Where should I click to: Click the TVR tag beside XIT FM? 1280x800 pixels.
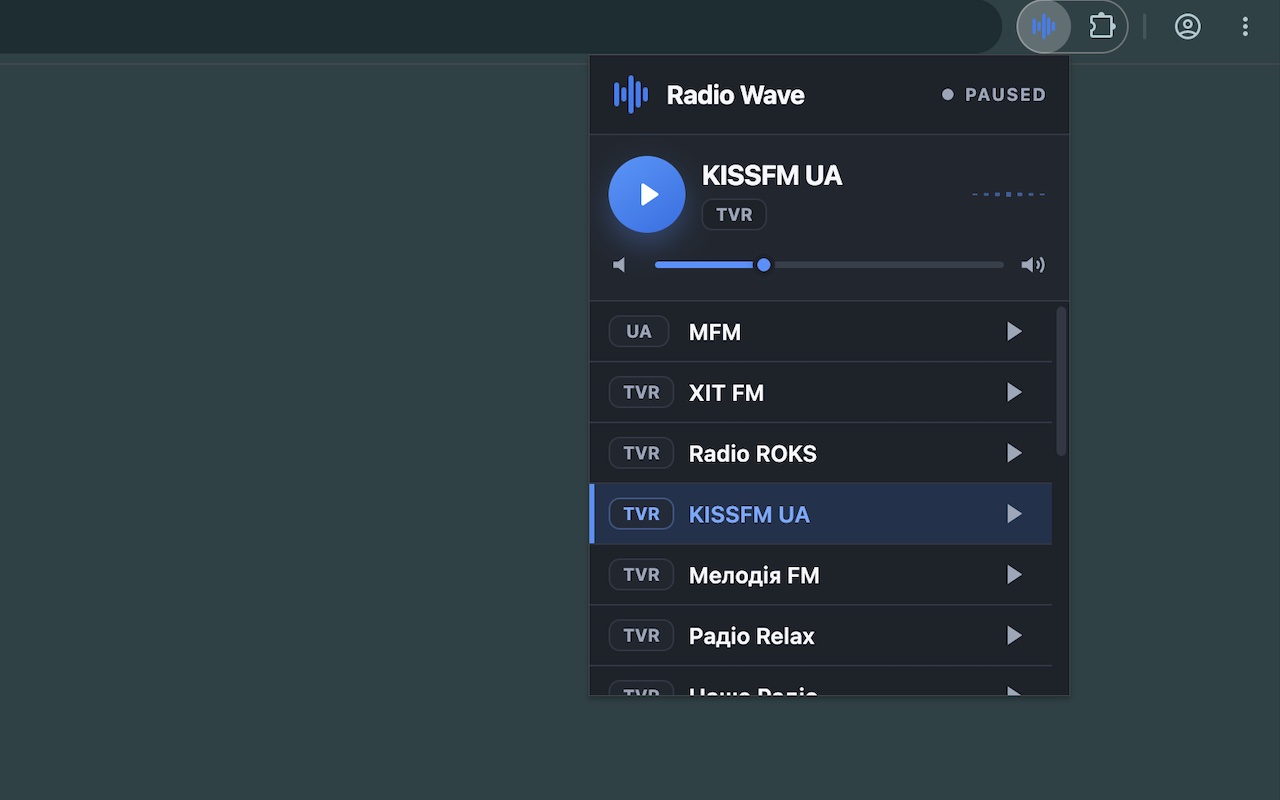(x=641, y=393)
